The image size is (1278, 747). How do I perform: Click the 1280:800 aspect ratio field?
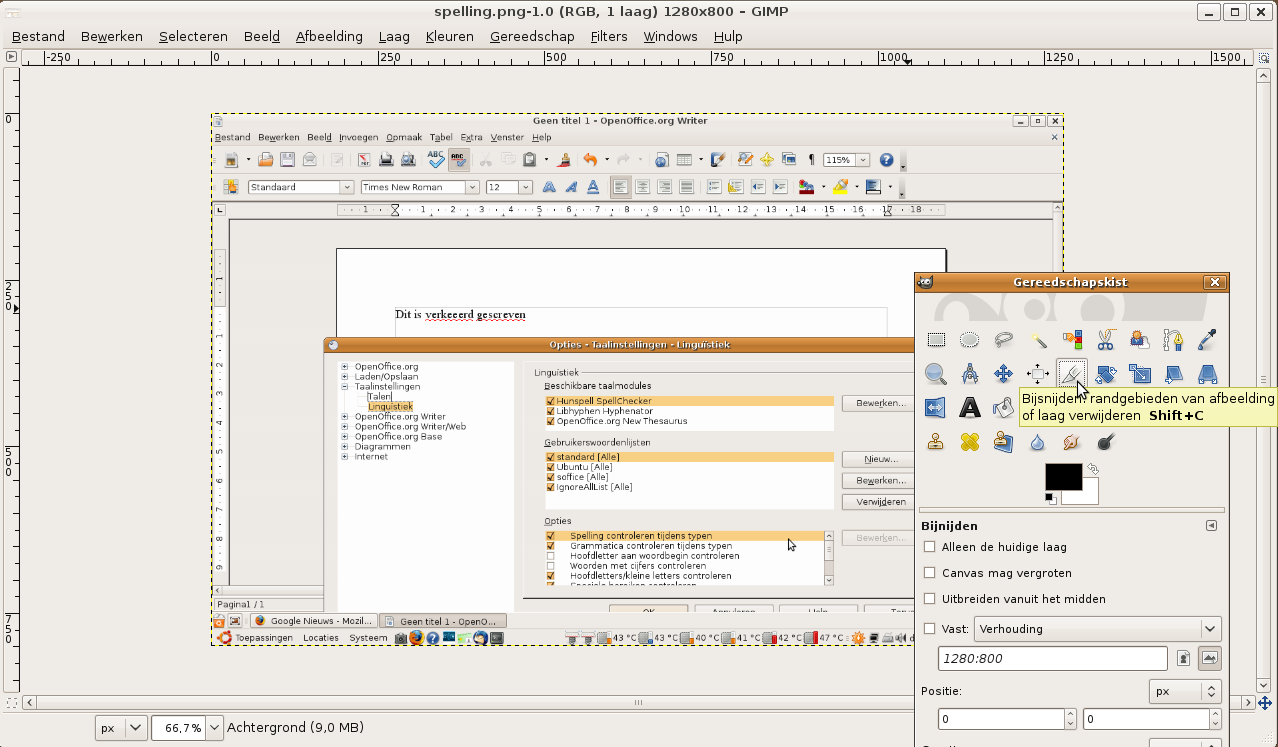click(x=1052, y=658)
